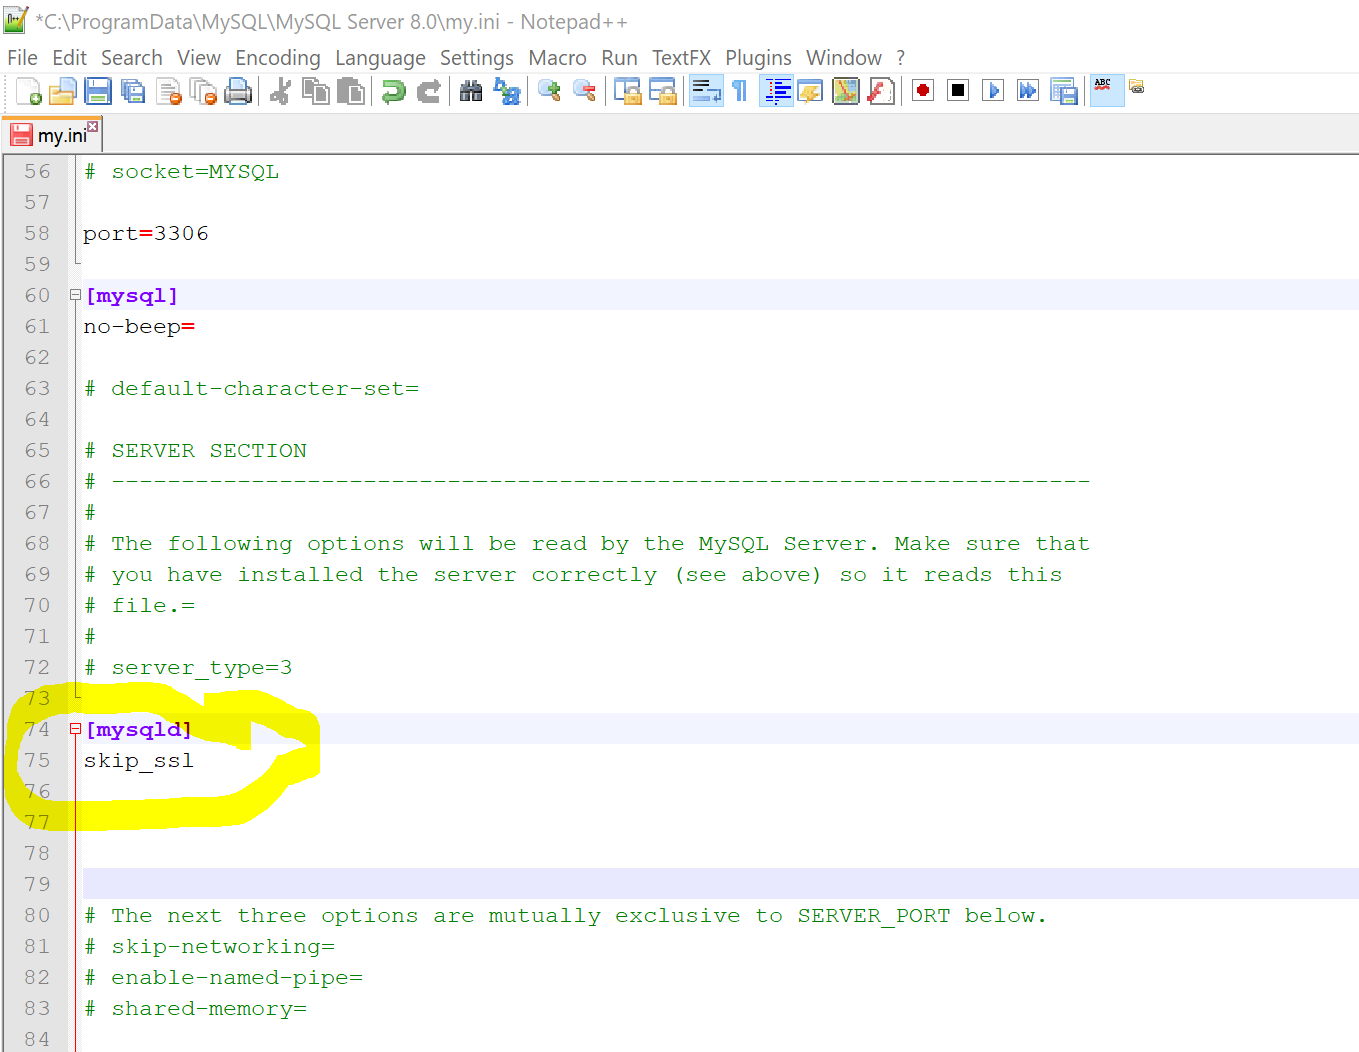Viewport: 1359px width, 1052px height.
Task: Undo the last edit with green arrow
Action: (x=393, y=92)
